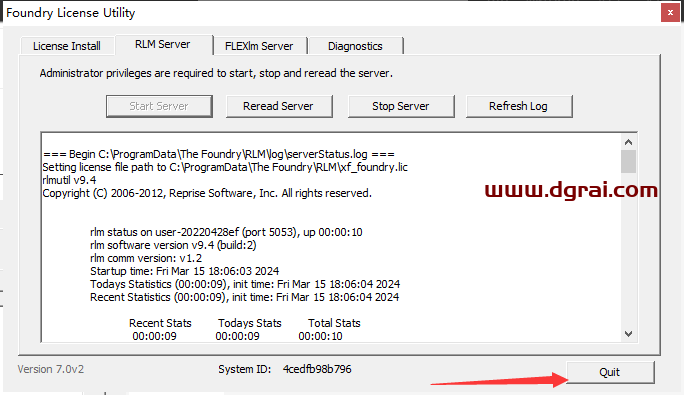Viewport: 684px width, 395px height.
Task: Click the 'Setting license file path' log line
Action: click(225, 167)
